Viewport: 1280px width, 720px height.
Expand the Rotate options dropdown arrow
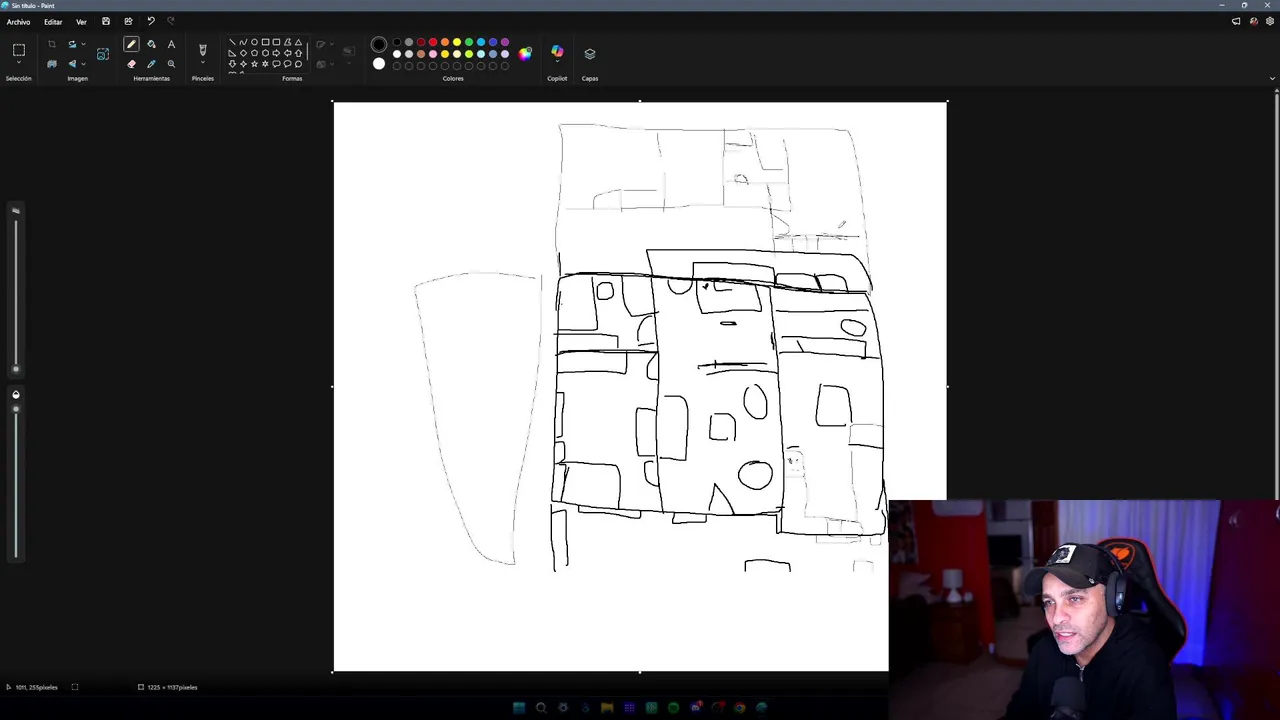(83, 44)
